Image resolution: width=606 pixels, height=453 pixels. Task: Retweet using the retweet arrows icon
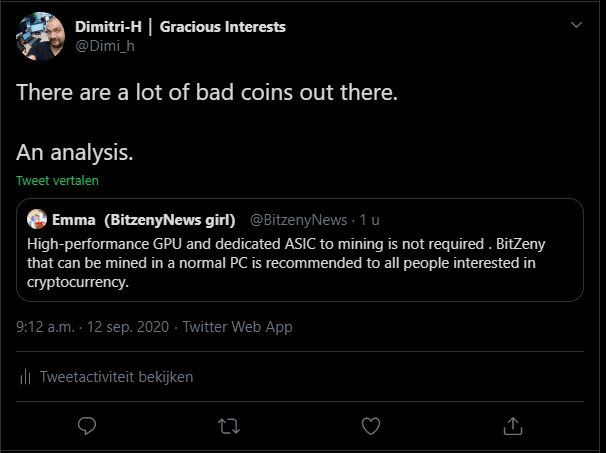click(229, 426)
